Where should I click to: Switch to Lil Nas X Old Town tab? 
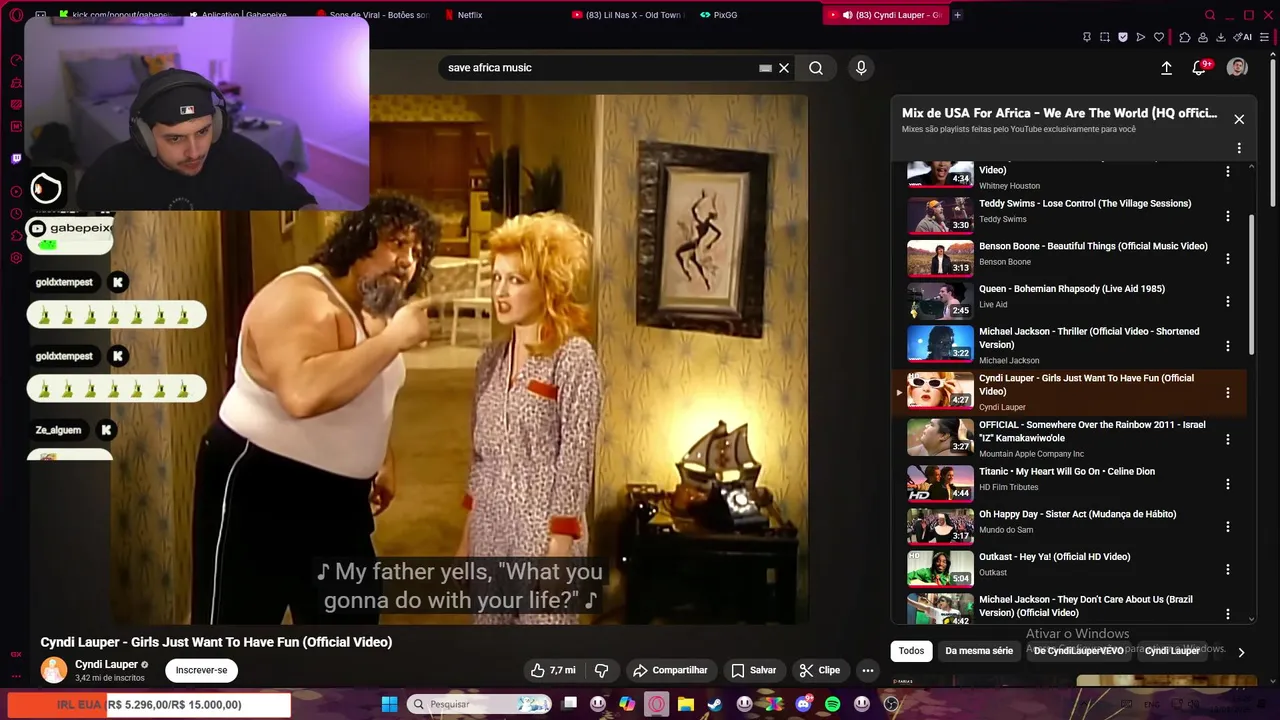[627, 15]
